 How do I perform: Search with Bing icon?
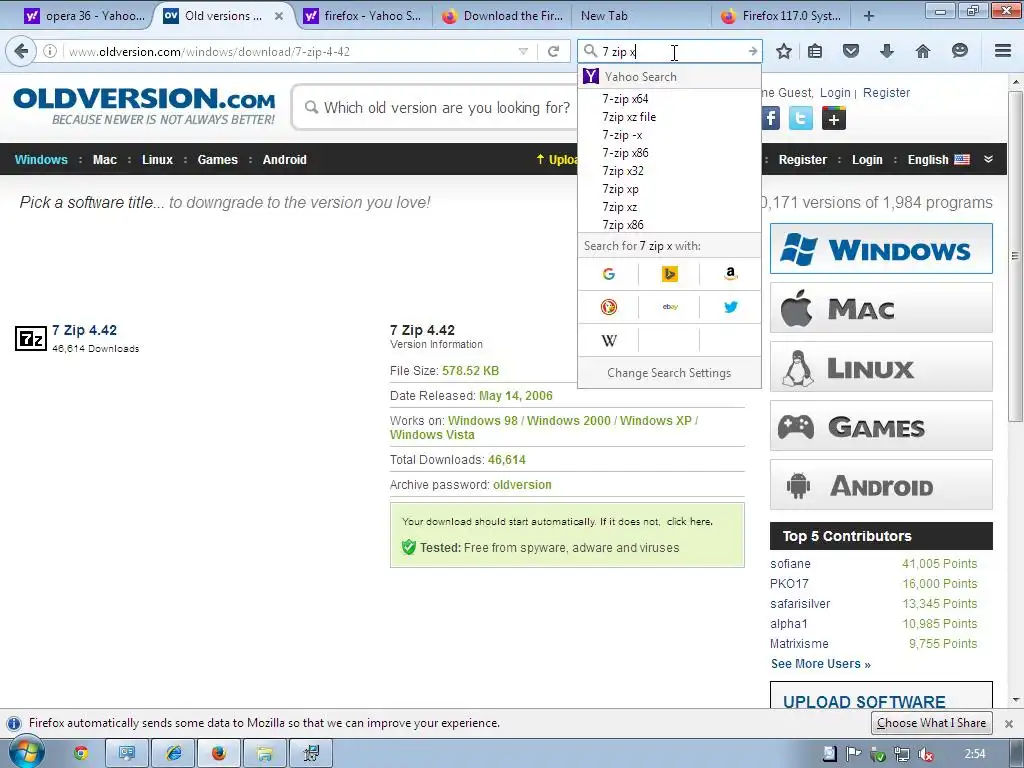tap(669, 274)
